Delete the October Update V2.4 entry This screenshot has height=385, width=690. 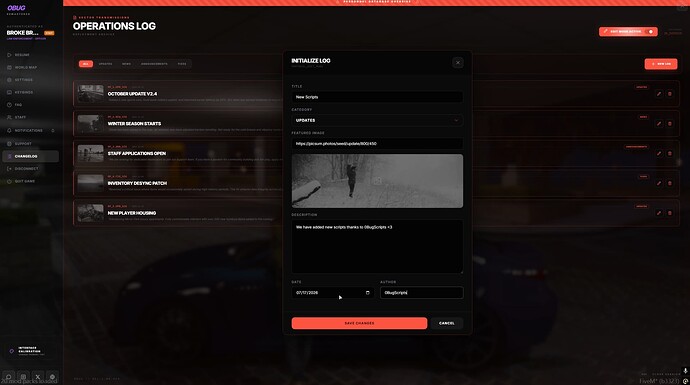point(670,94)
